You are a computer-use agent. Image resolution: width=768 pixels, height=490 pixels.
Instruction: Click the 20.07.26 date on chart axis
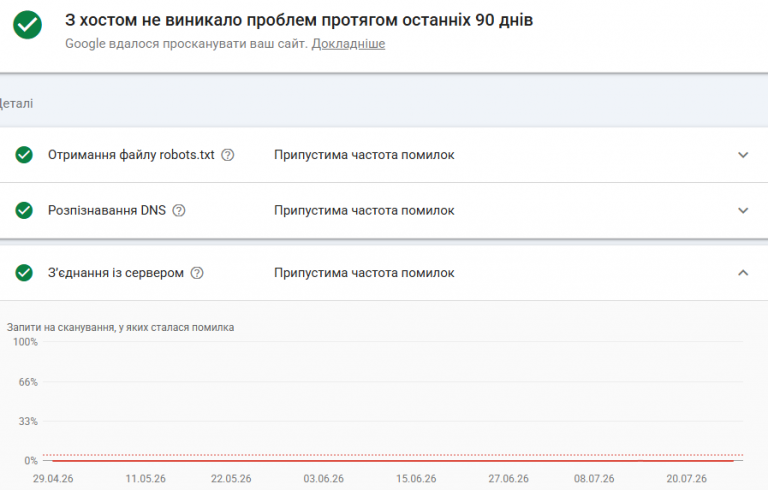point(686,479)
